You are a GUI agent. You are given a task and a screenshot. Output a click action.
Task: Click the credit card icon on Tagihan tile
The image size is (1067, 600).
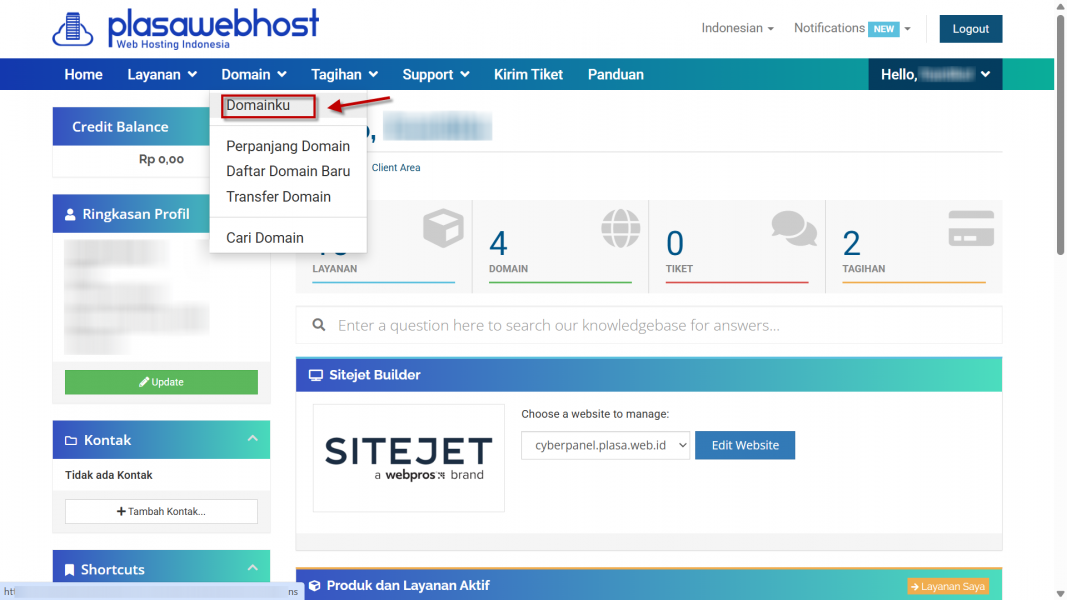click(971, 229)
